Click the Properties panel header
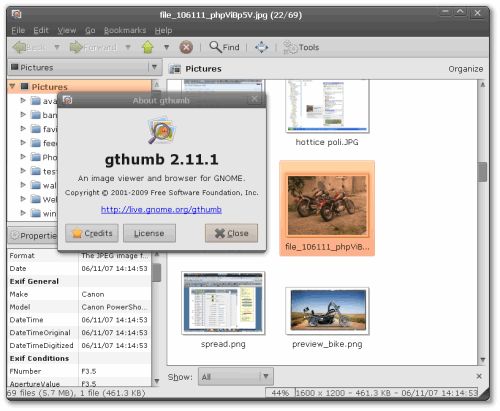The height and width of the screenshot is (411, 500). 33,236
